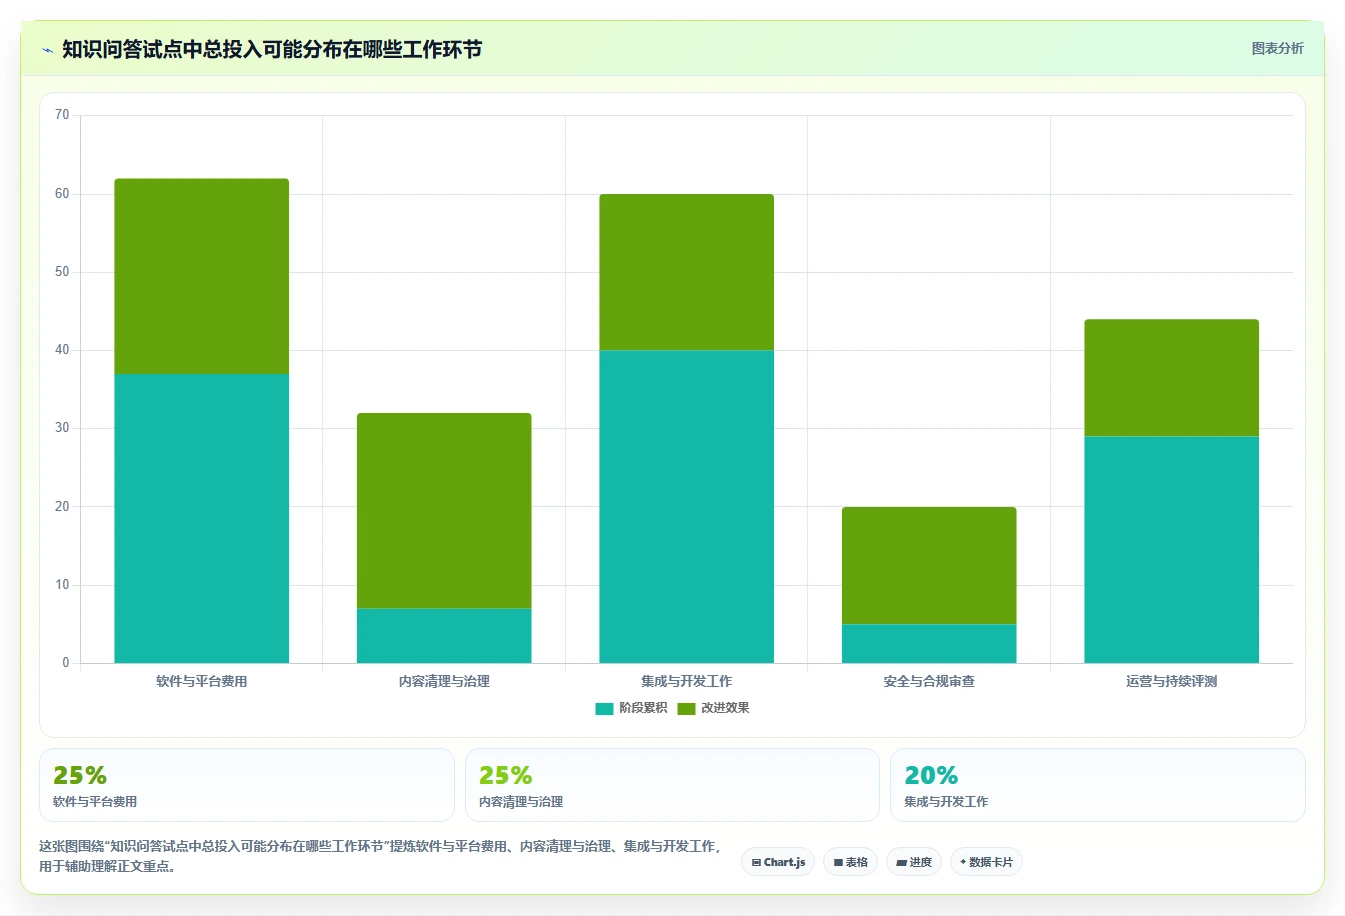Screen dimensions: 1345x916
Task: Click the 安全与合规审查 x-axis label
Action: coord(929,681)
